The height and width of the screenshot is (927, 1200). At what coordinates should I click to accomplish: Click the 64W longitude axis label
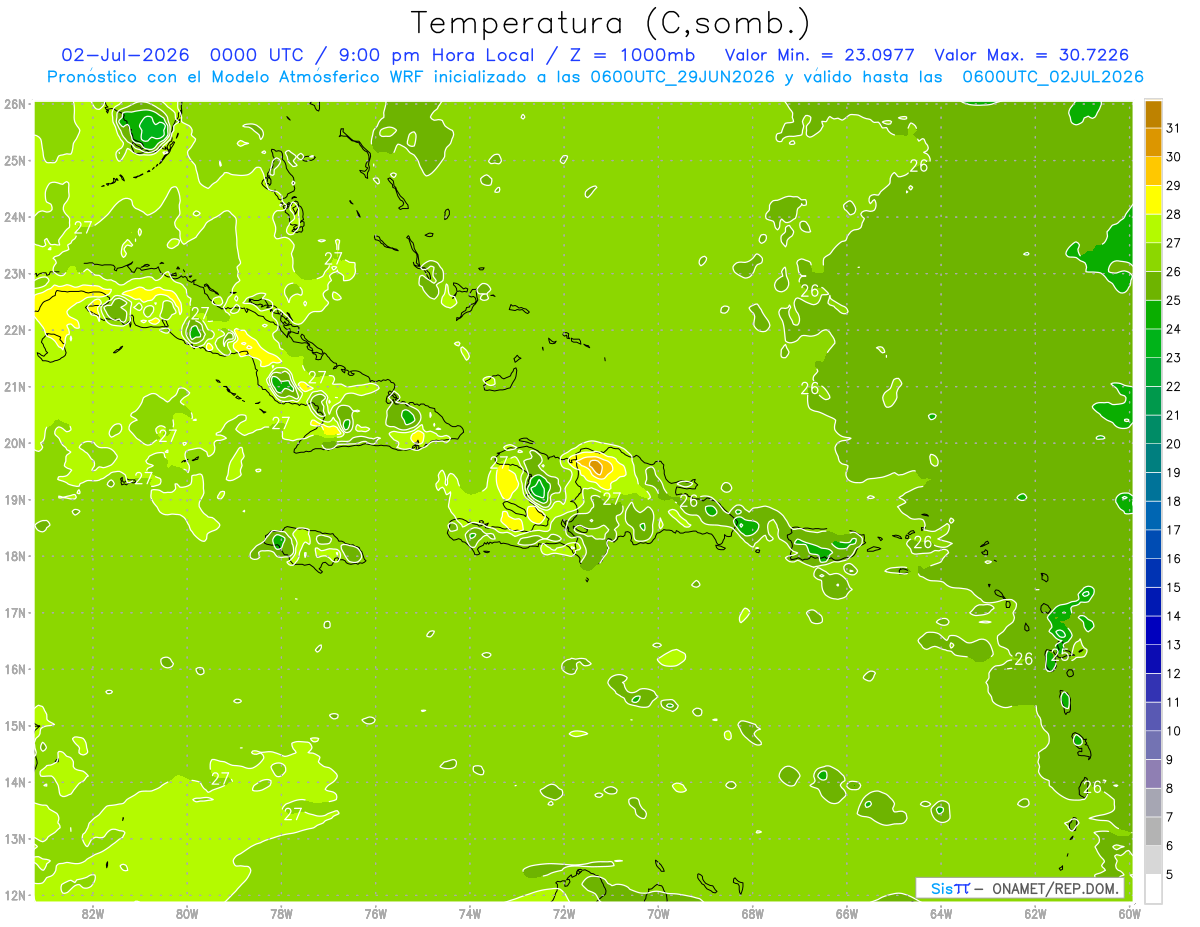940,913
